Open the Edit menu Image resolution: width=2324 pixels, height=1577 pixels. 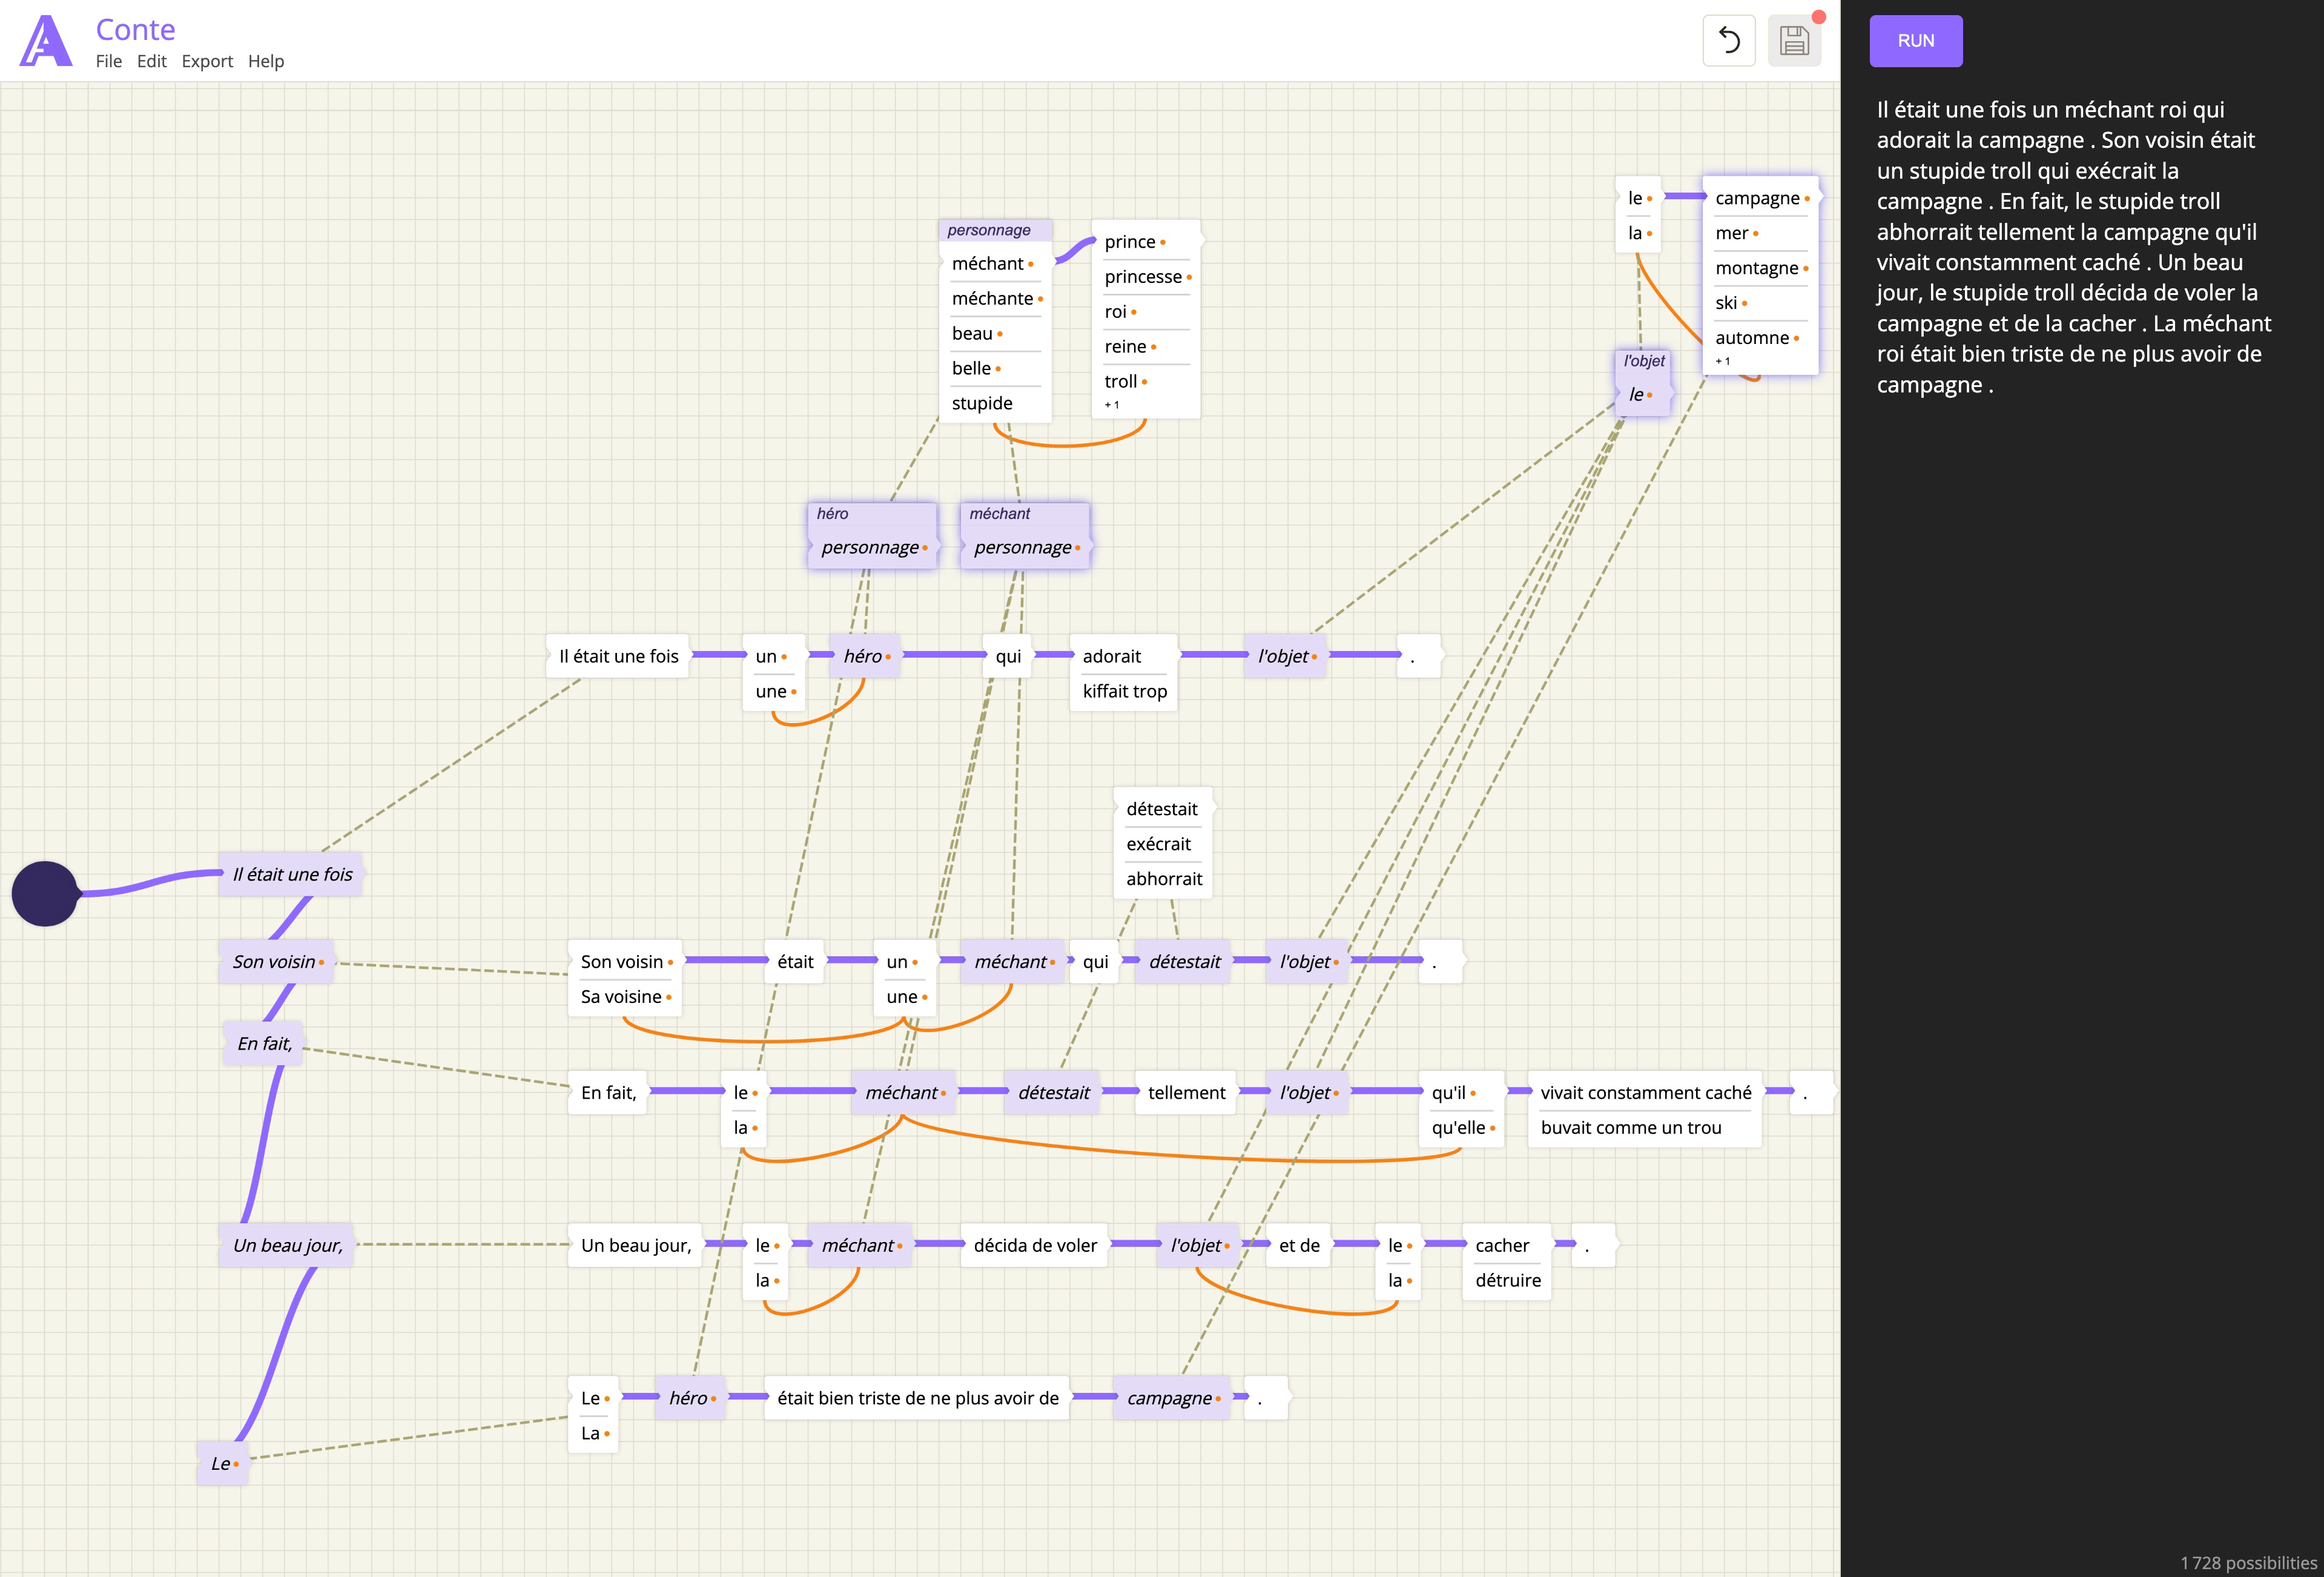point(152,61)
